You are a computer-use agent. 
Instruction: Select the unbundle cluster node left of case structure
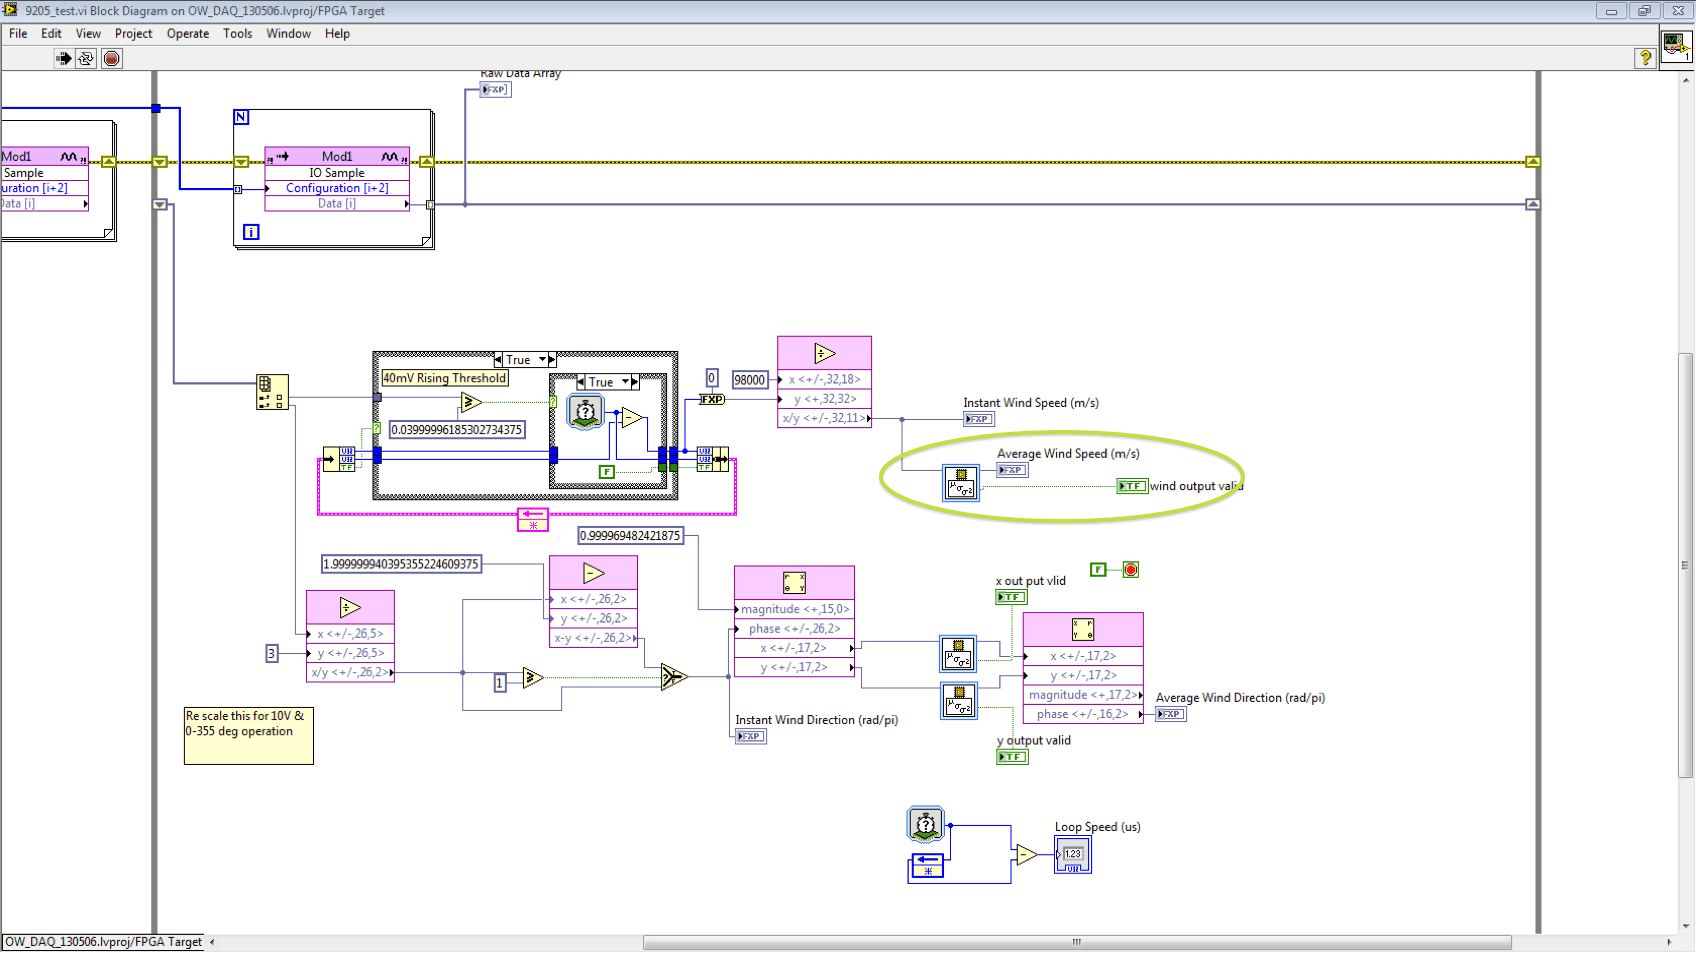(x=339, y=459)
